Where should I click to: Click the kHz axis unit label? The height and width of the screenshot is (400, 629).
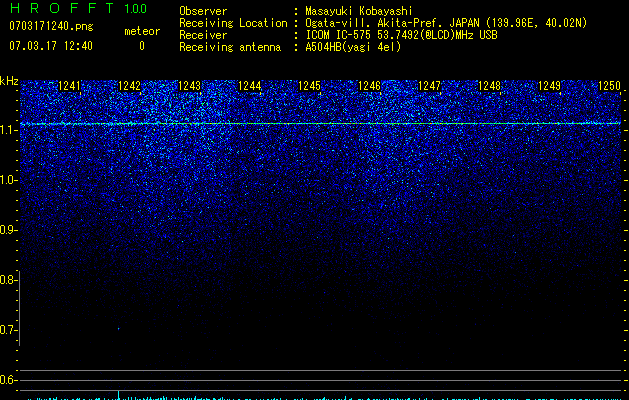click(x=9, y=81)
